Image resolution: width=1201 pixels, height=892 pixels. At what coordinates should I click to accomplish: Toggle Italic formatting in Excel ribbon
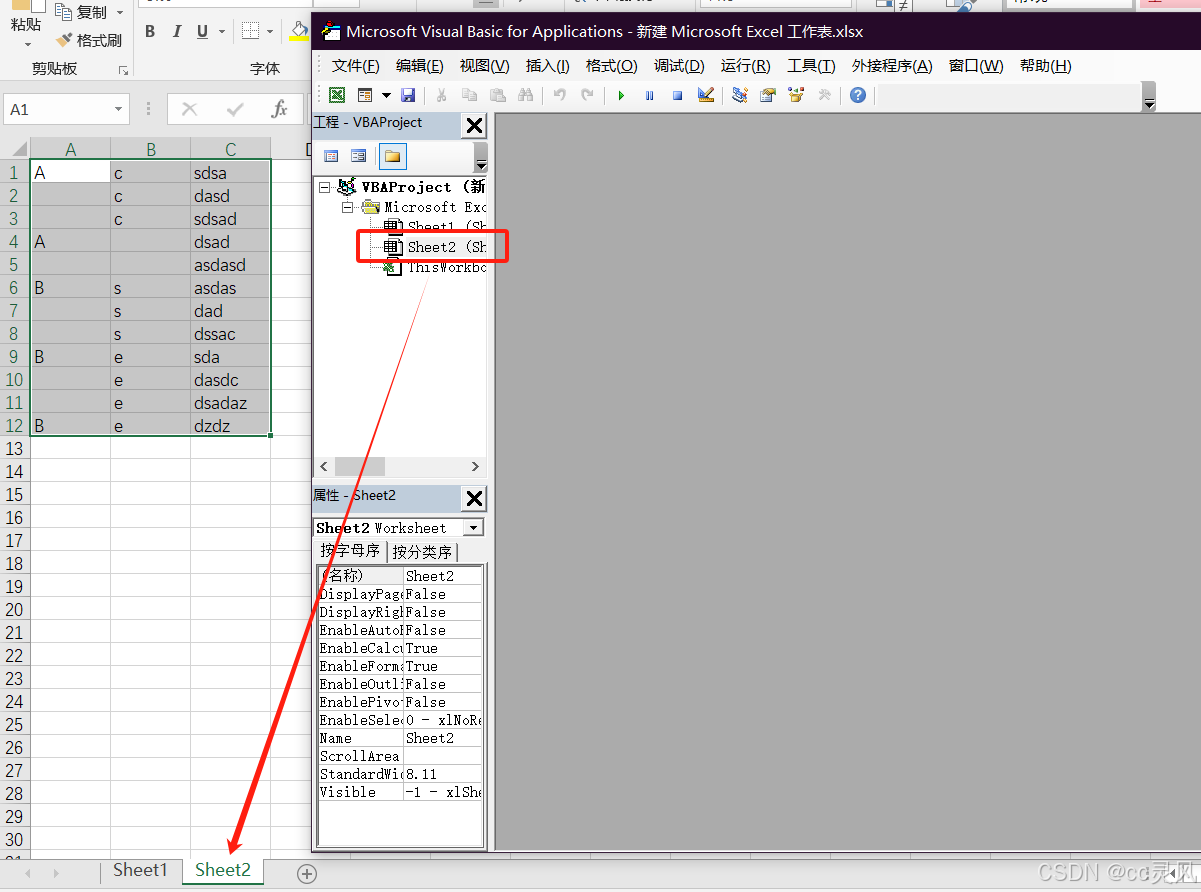[177, 32]
